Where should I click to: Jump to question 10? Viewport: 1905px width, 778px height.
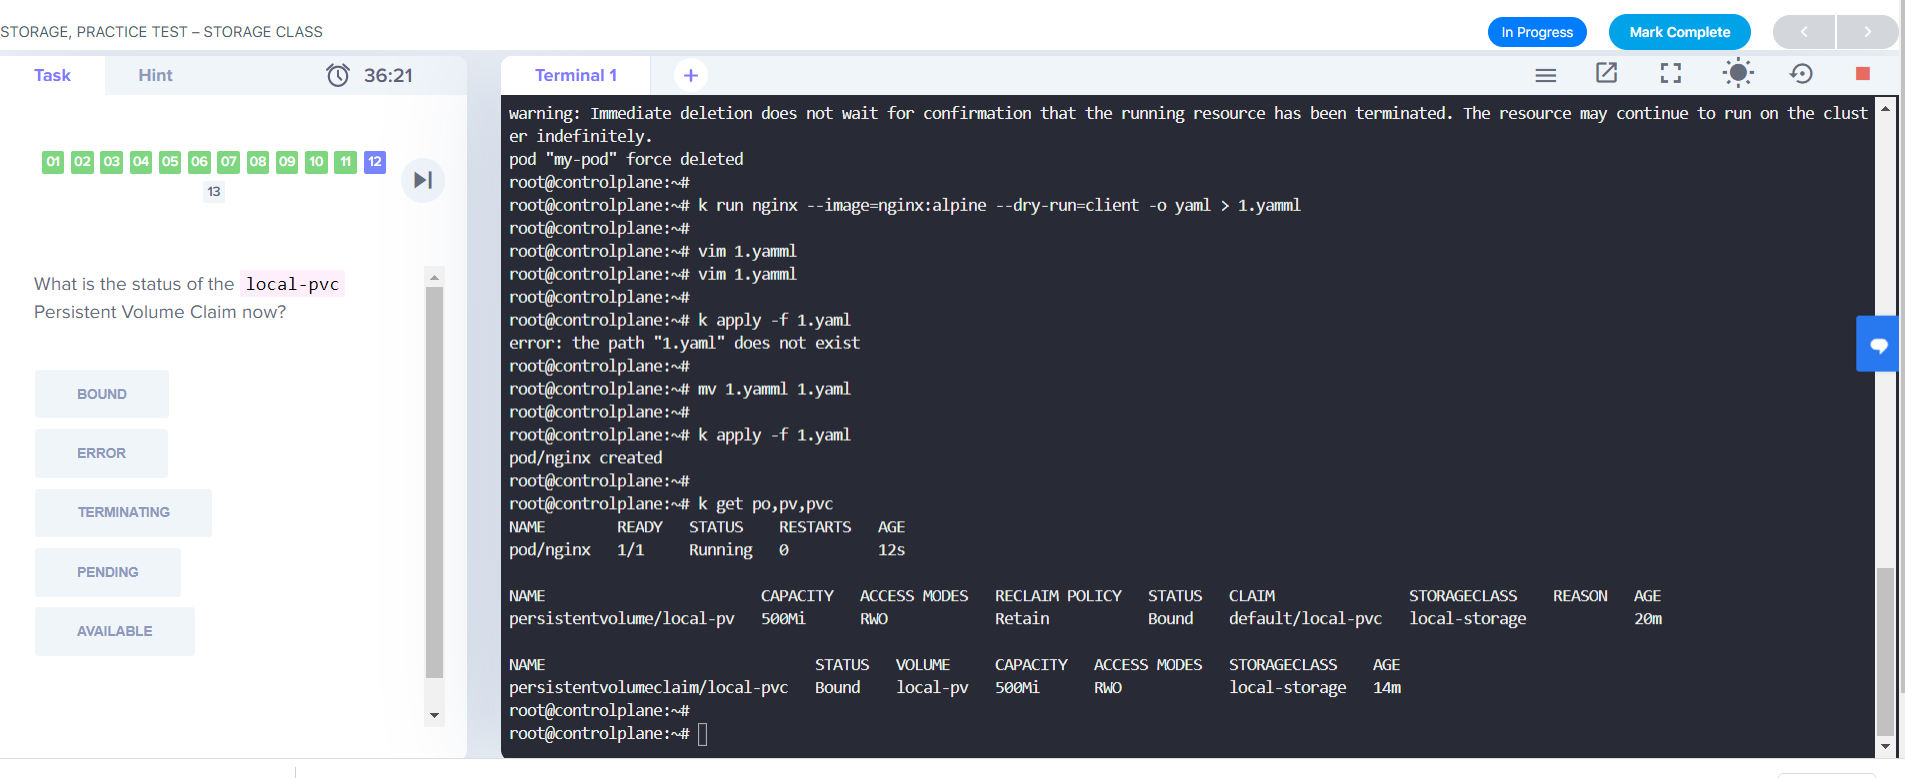tap(317, 161)
